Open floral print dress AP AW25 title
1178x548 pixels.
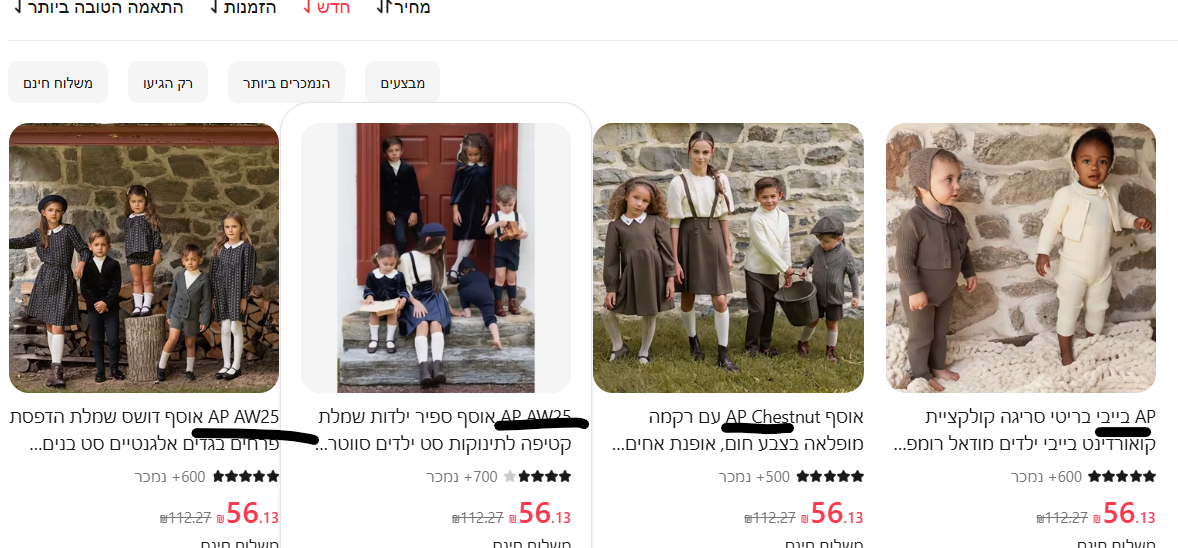coord(144,430)
